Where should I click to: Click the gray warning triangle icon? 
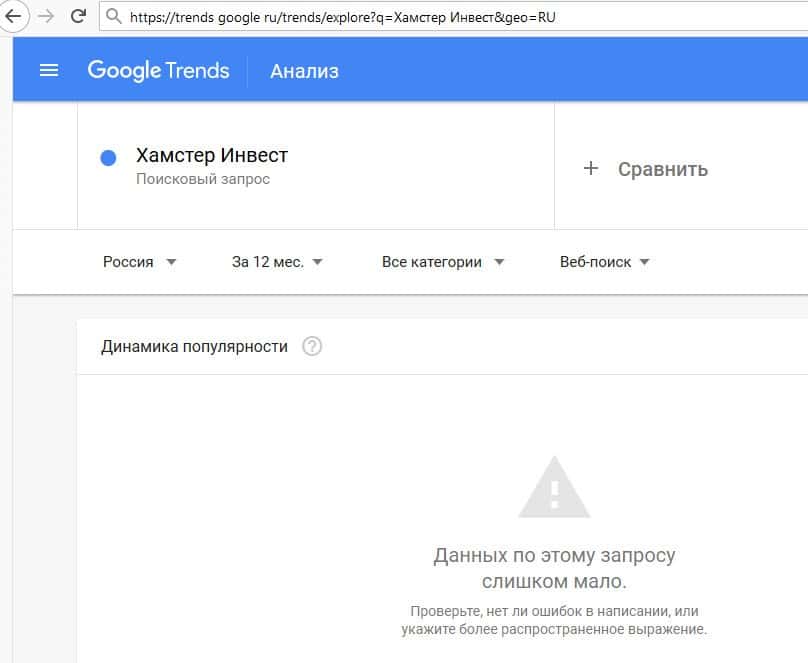[554, 490]
